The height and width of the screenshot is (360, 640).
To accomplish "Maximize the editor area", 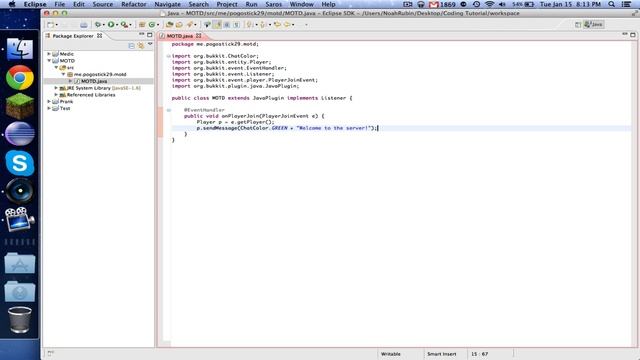I will 633,35.
